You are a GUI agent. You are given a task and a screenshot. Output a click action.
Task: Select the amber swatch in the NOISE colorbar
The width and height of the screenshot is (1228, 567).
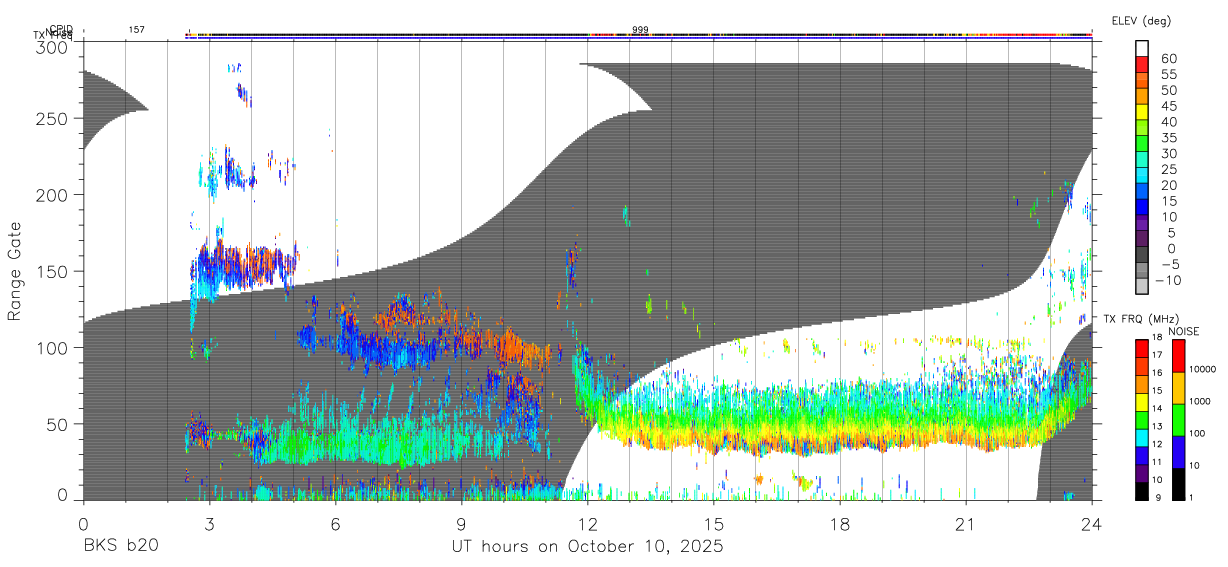click(1178, 387)
